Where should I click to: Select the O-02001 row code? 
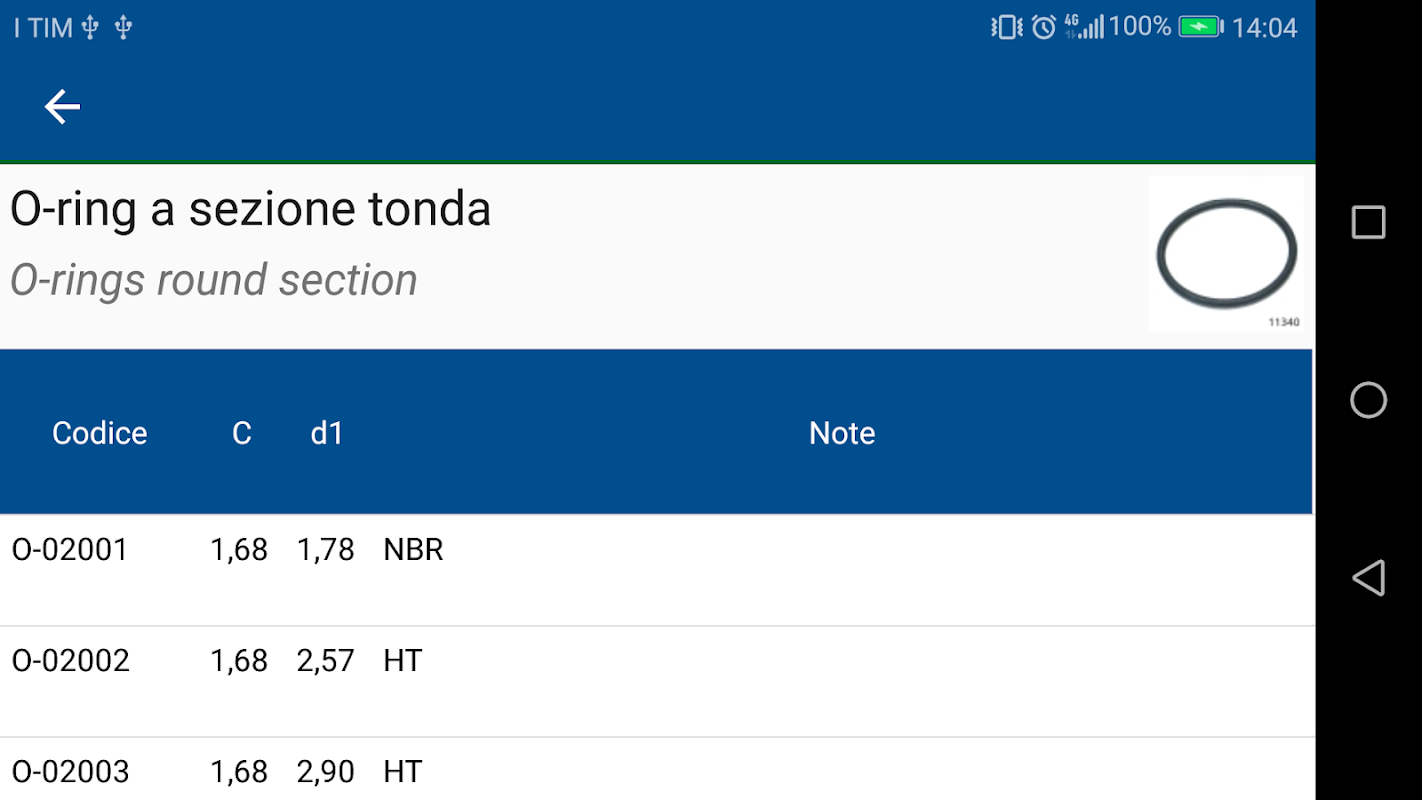coord(70,550)
